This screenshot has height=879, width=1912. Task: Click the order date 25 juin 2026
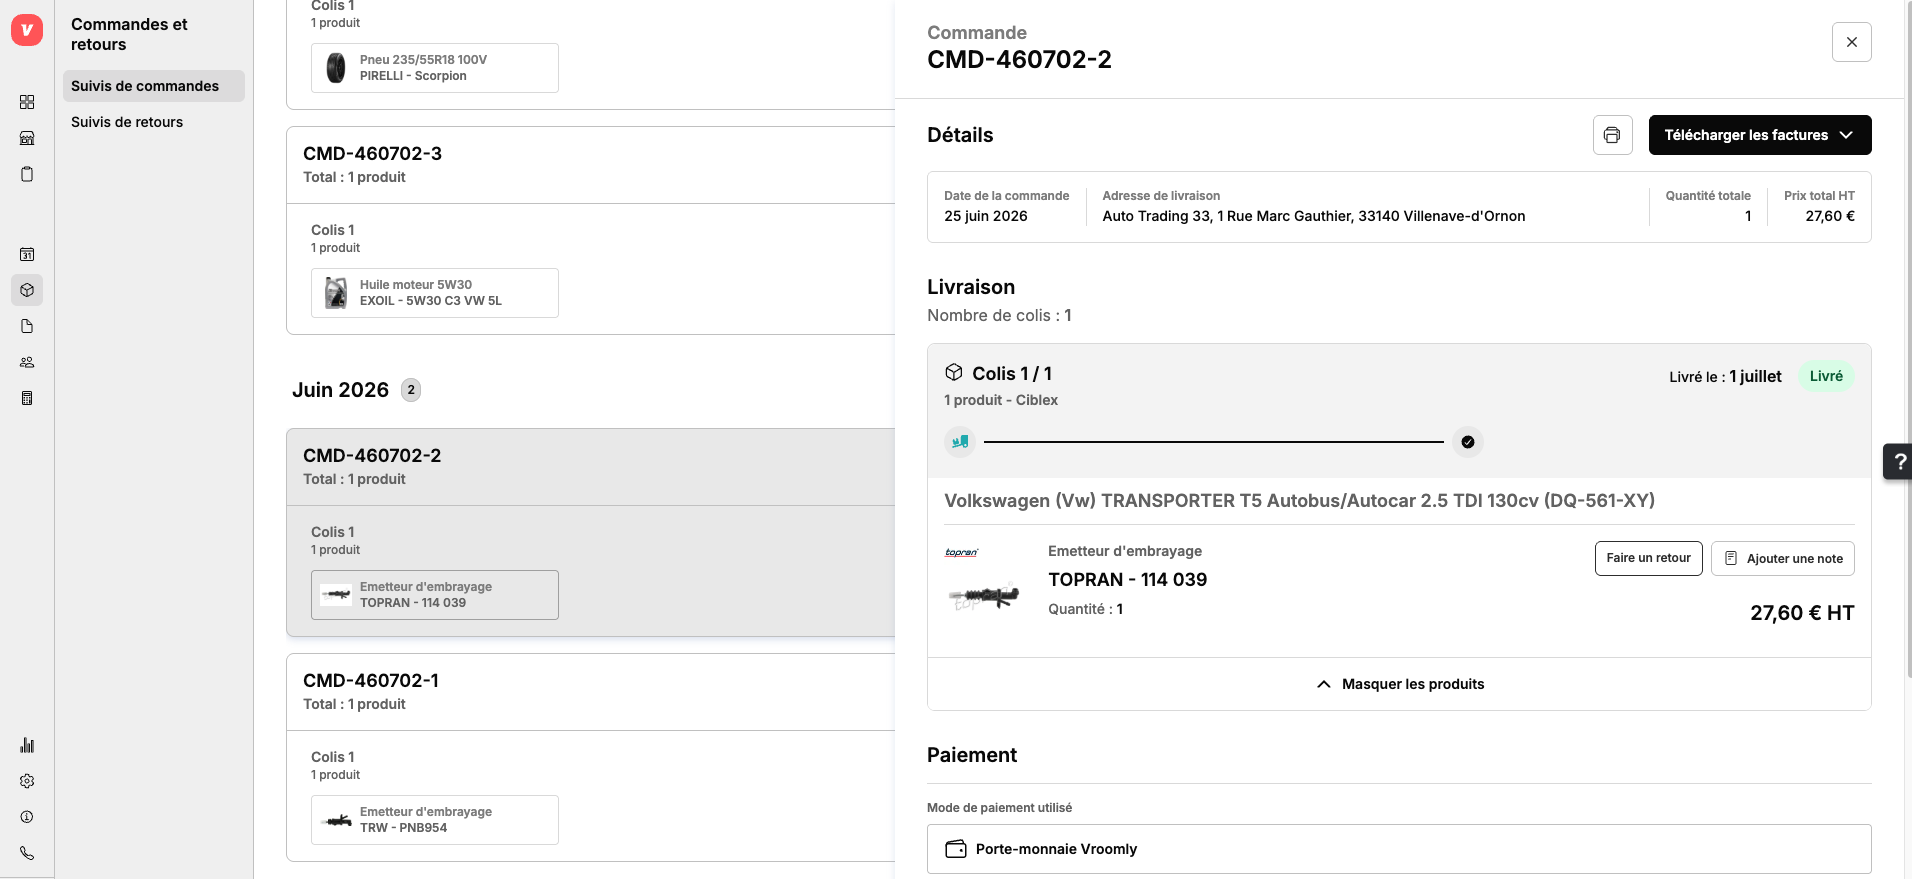pyautogui.click(x=986, y=216)
